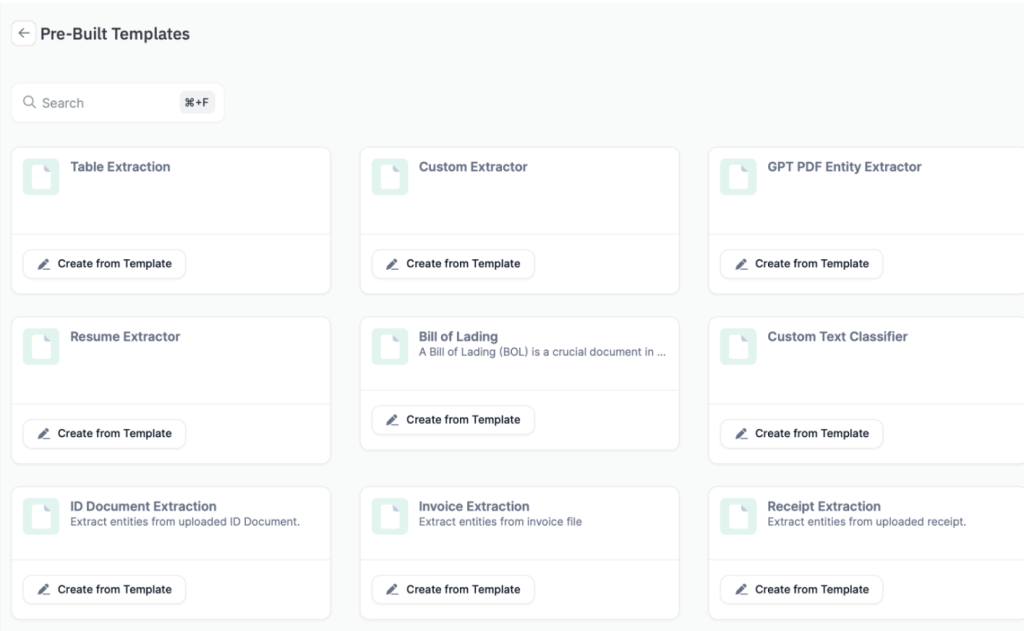The height and width of the screenshot is (631, 1024).
Task: Create from Template for Table Extraction
Action: coord(104,264)
